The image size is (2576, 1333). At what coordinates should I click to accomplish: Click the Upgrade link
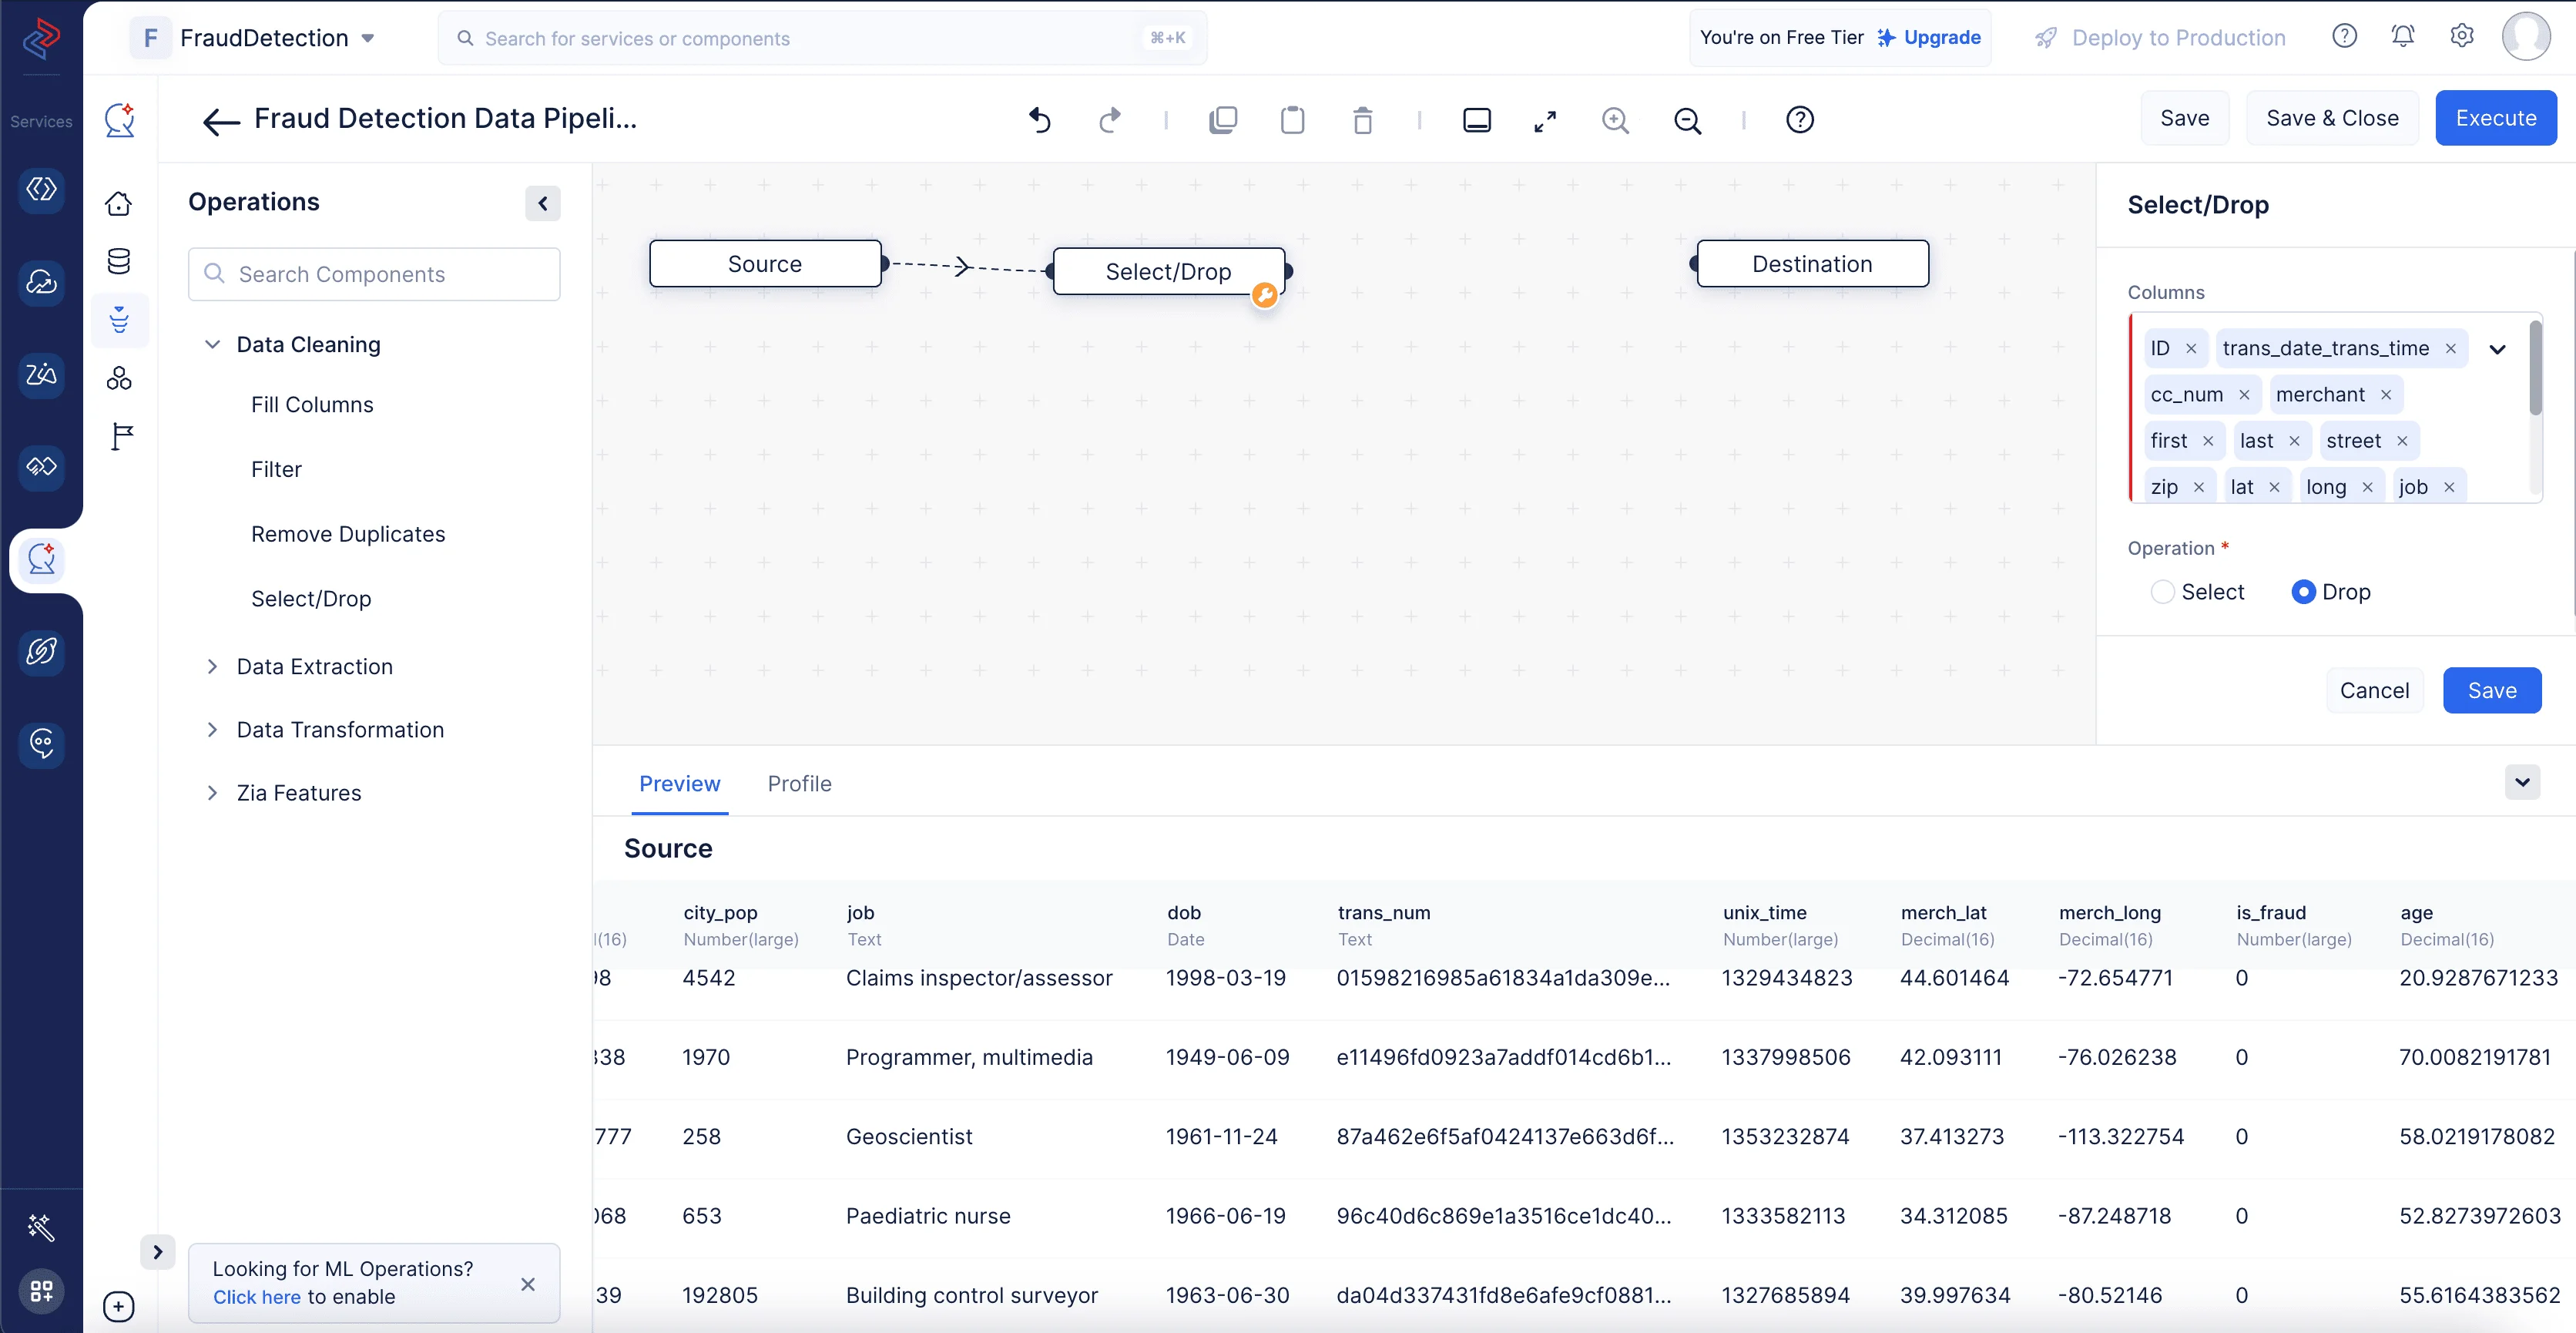pos(1930,38)
